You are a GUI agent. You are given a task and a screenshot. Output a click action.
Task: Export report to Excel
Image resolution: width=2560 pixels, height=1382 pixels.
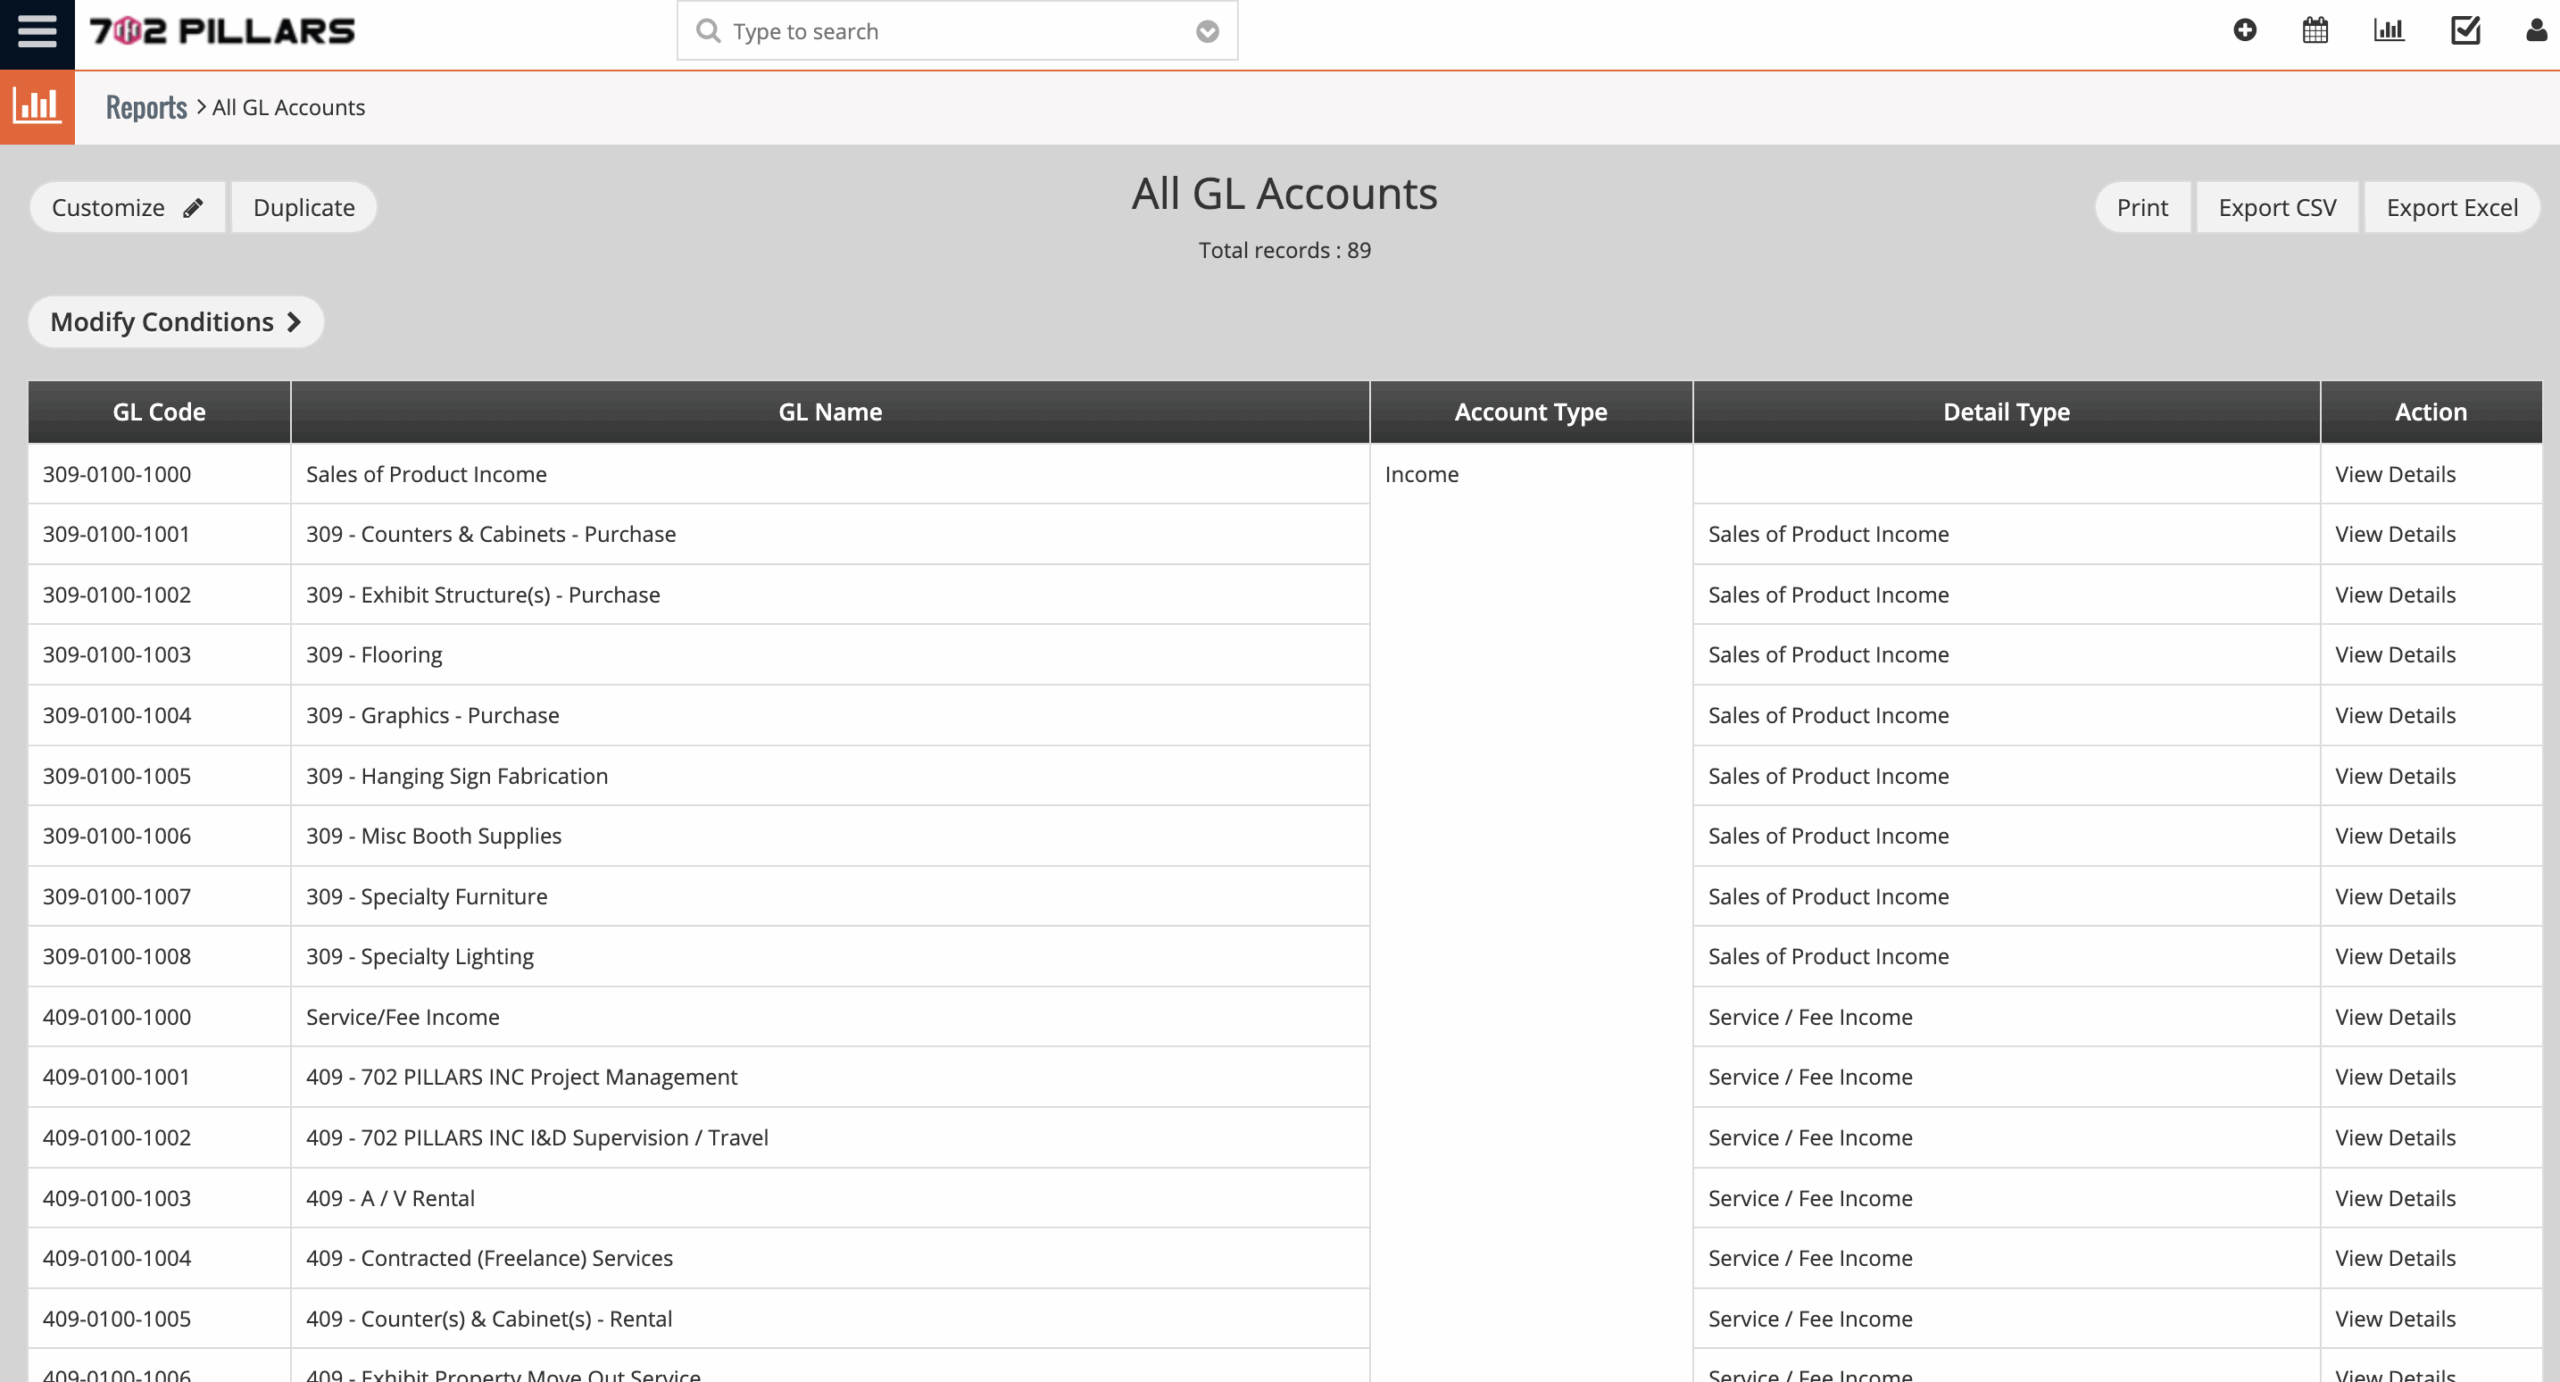click(2451, 208)
